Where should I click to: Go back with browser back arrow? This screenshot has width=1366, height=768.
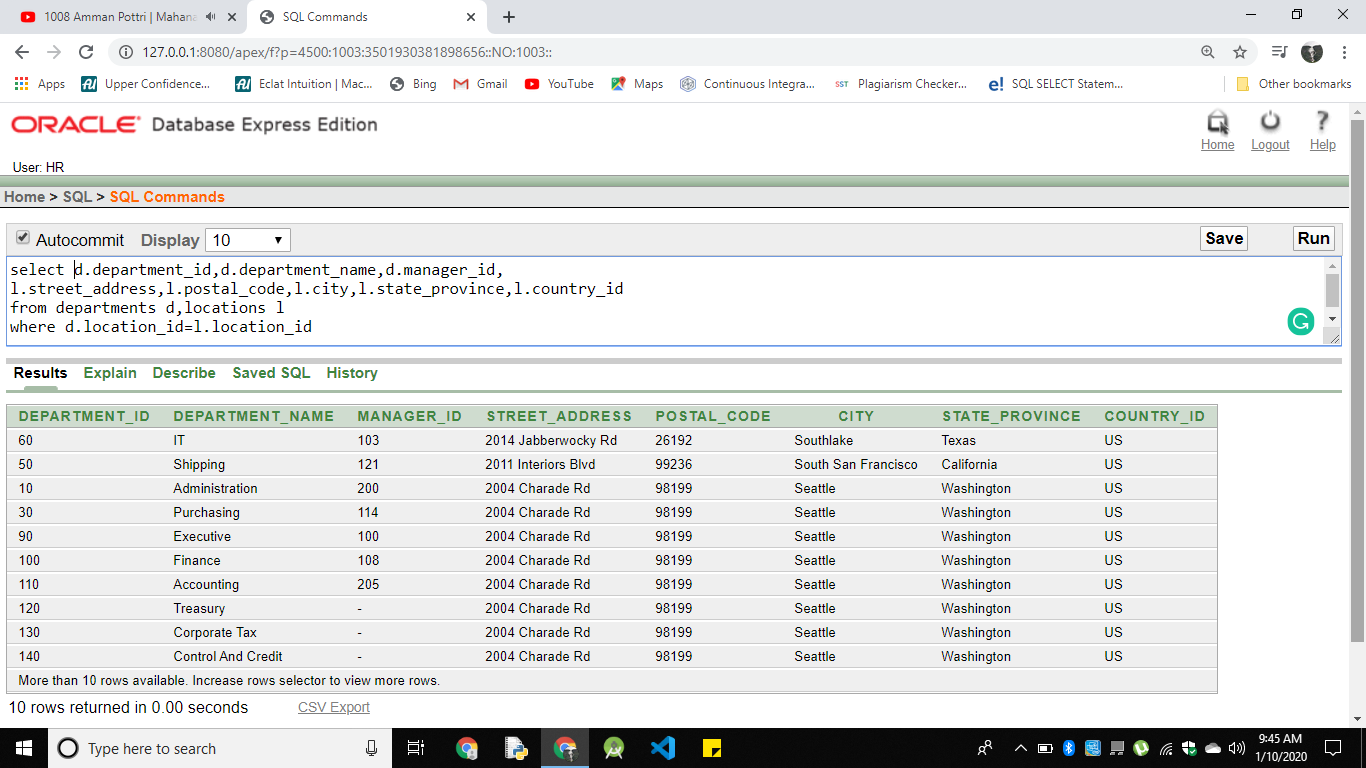pos(22,52)
